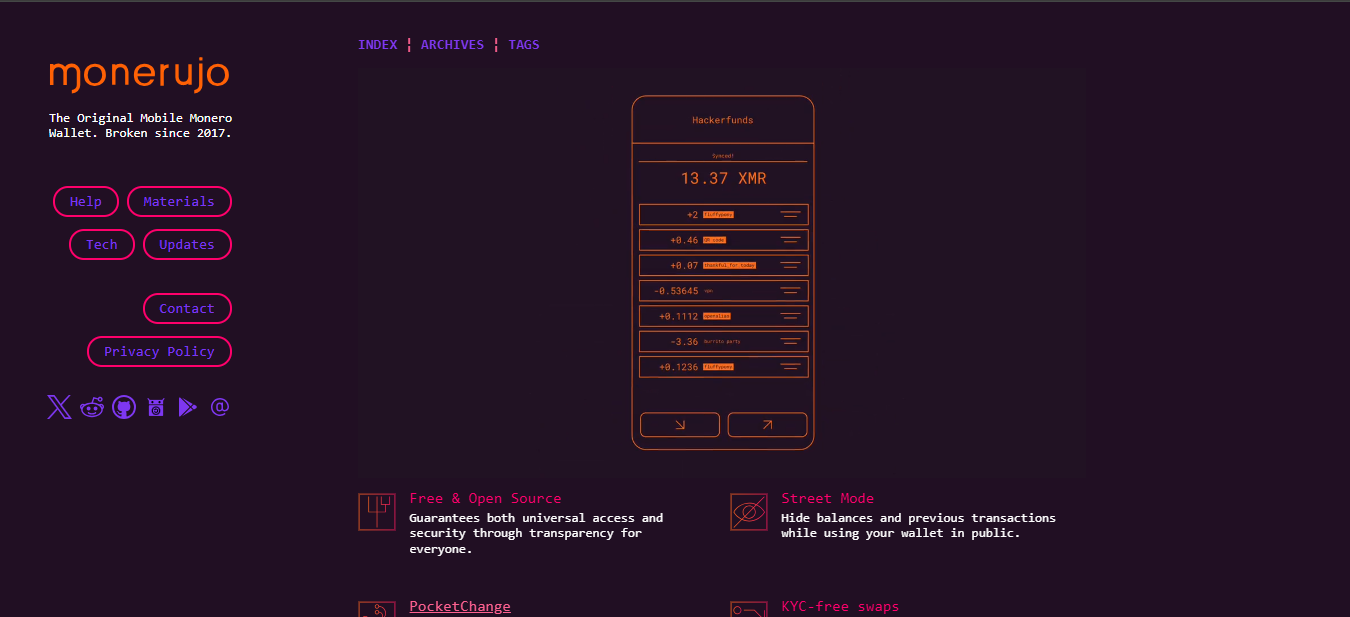
Task: Click the phone wallet illustration
Action: point(723,273)
